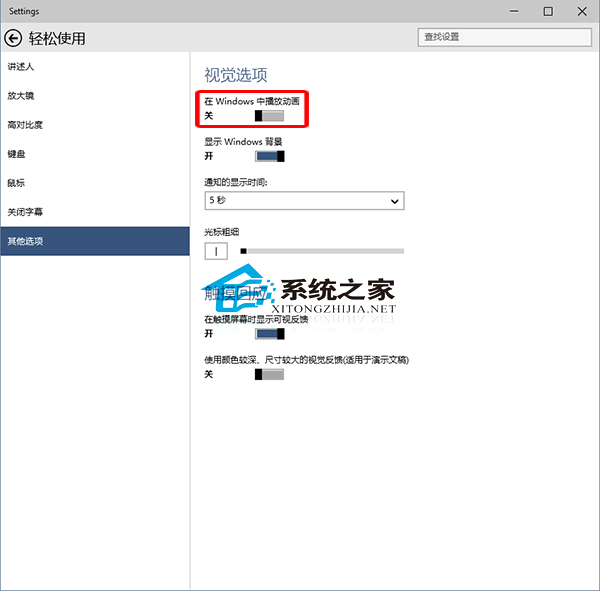Click the 视觉选项 heading text

(236, 75)
